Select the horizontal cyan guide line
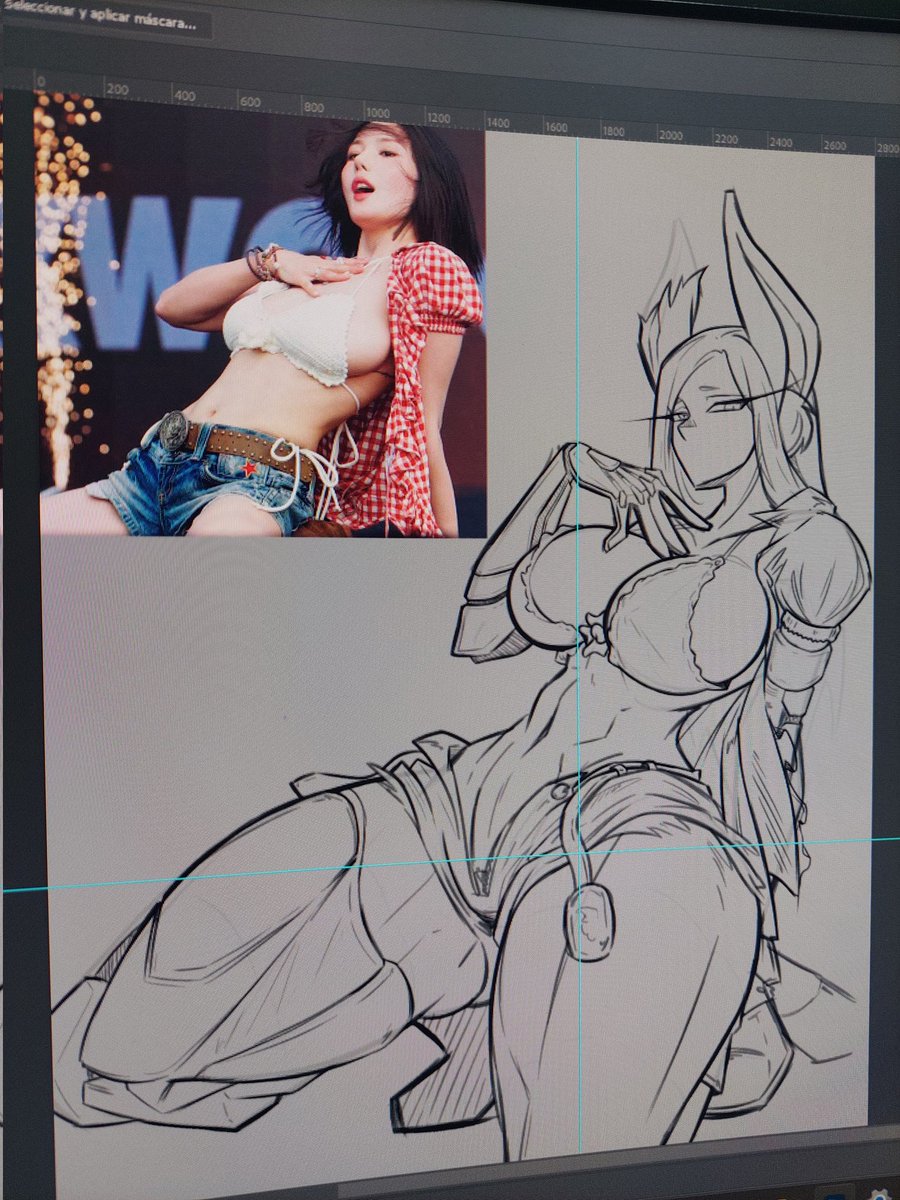Image resolution: width=900 pixels, height=1200 pixels. tap(450, 864)
